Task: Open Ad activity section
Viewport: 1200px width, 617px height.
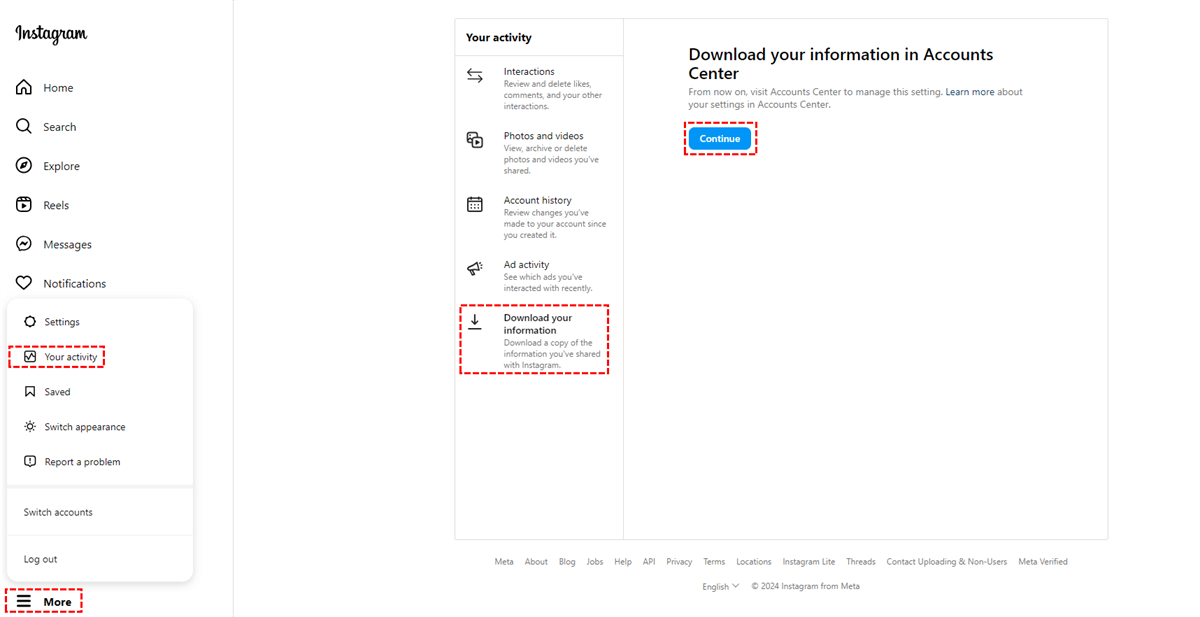Action: point(539,275)
